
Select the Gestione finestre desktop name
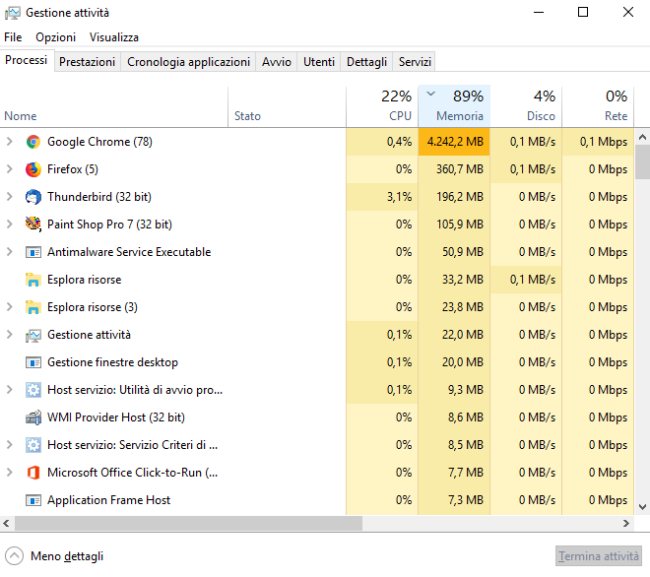(x=112, y=362)
